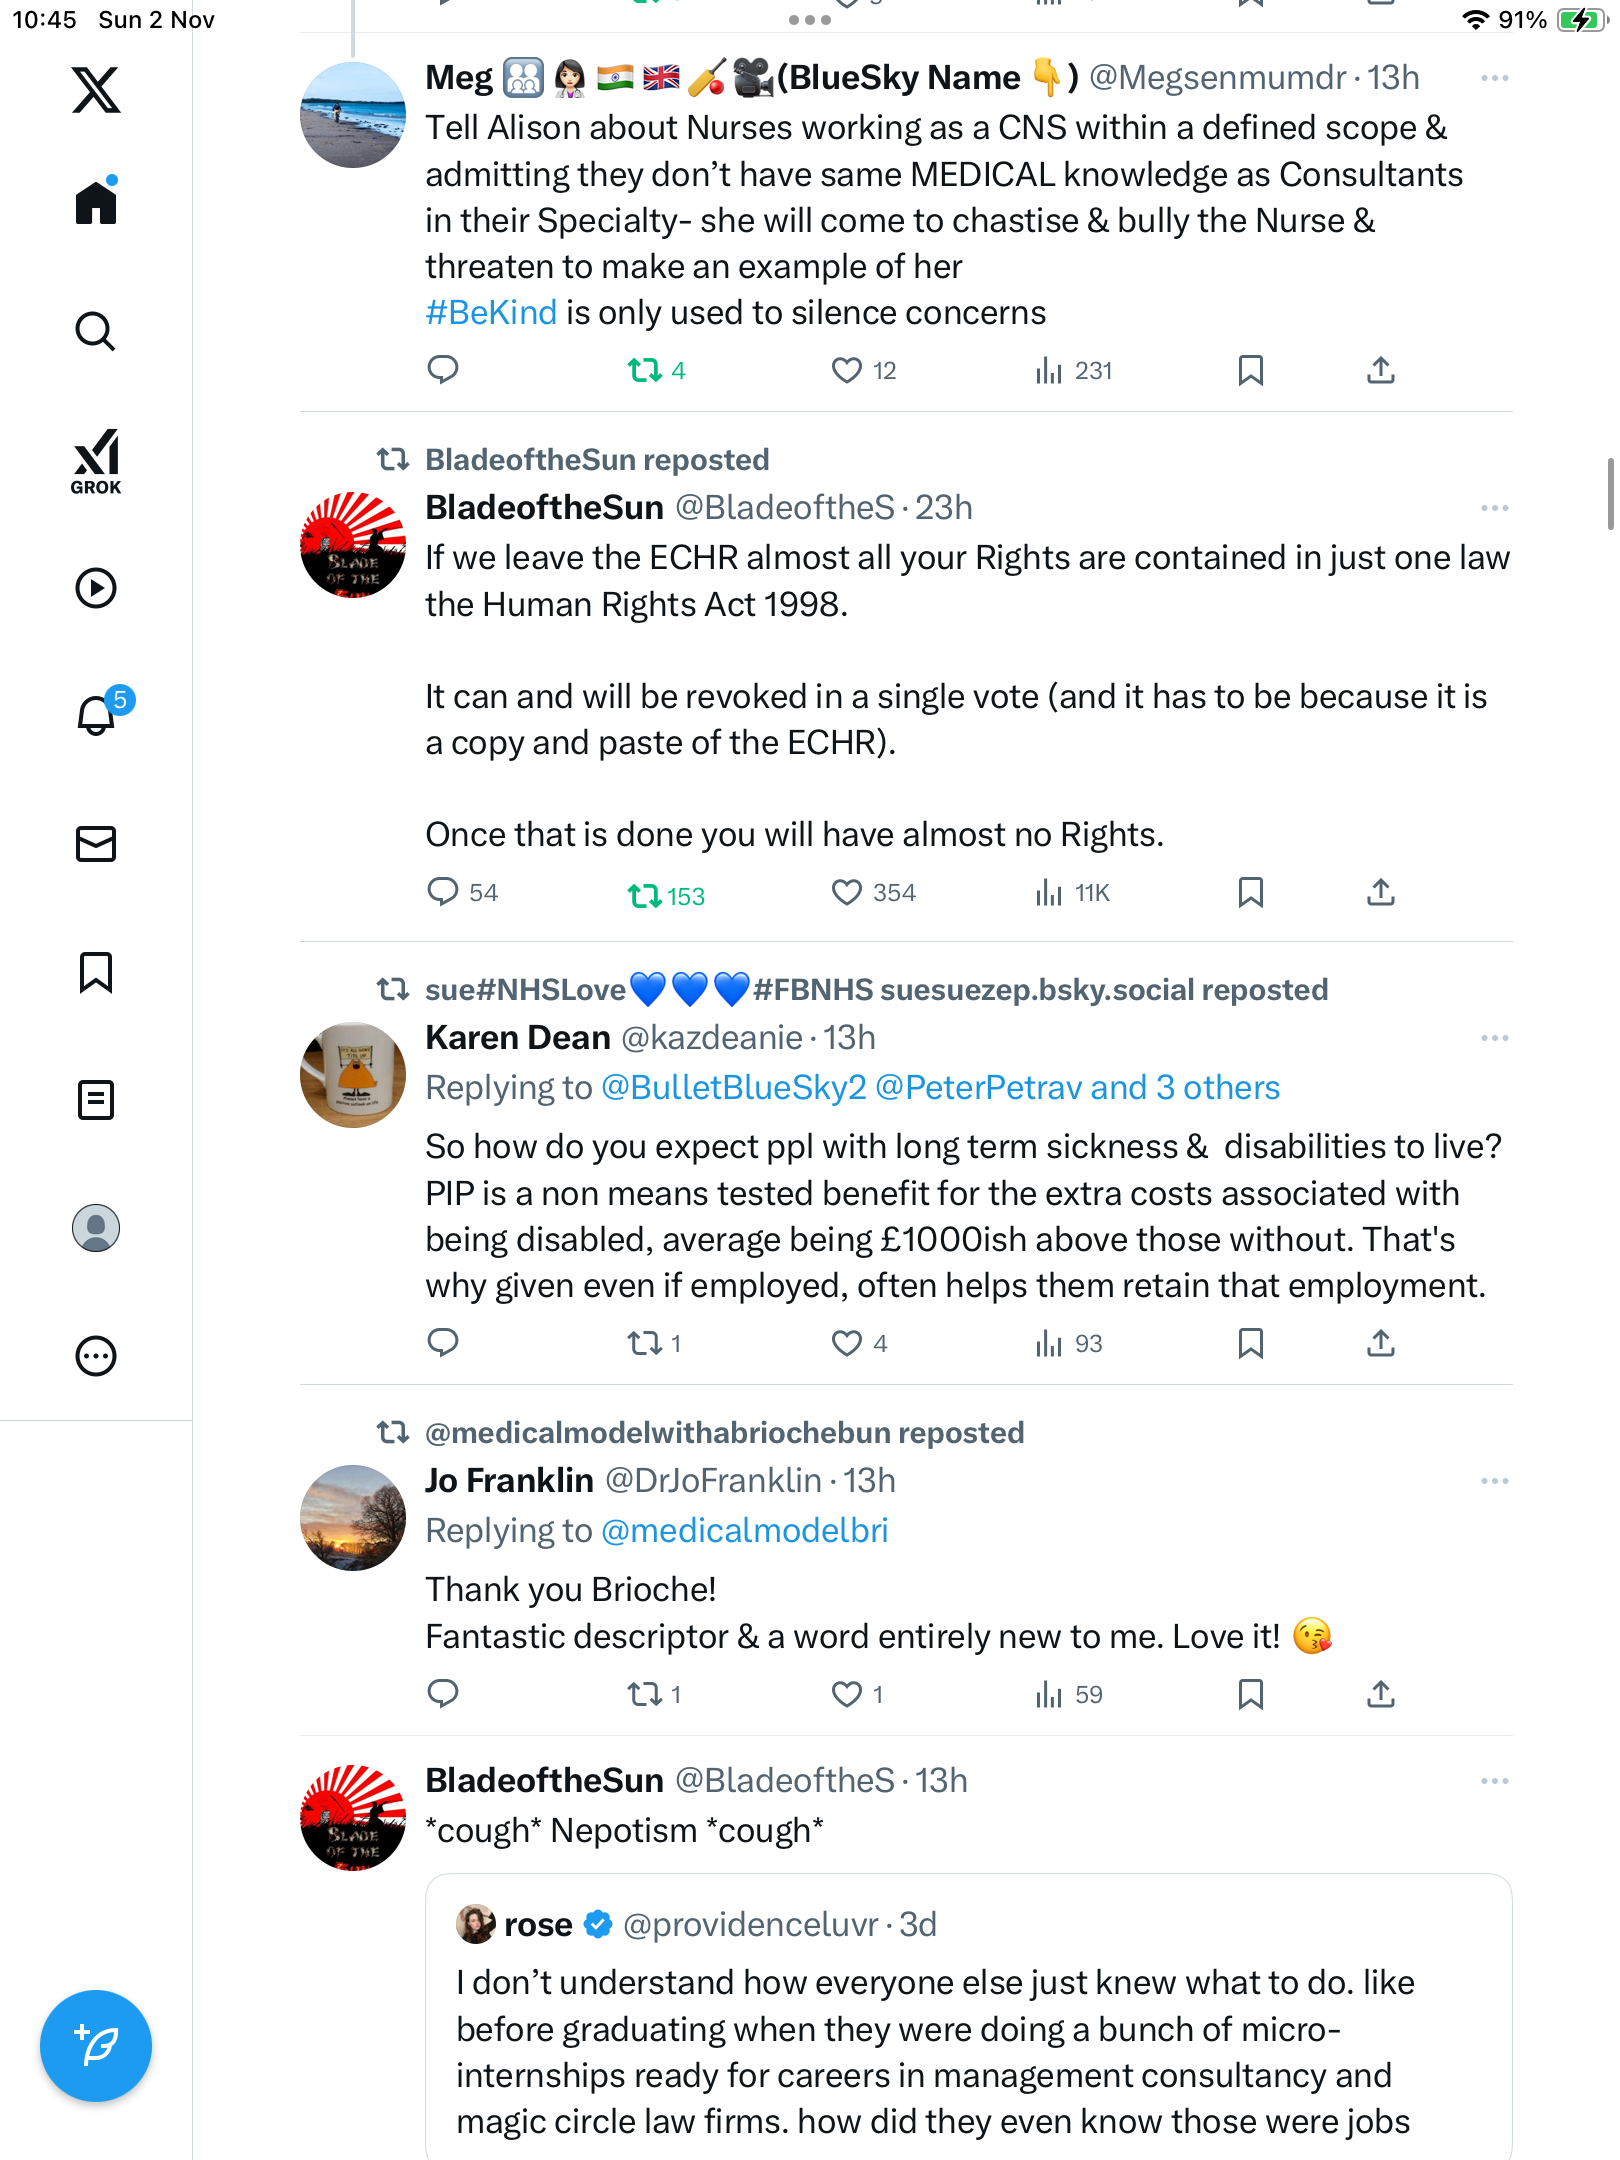Screen dimensions: 1620x2160
Task: Open Grok from the sidebar
Action: pos(96,462)
